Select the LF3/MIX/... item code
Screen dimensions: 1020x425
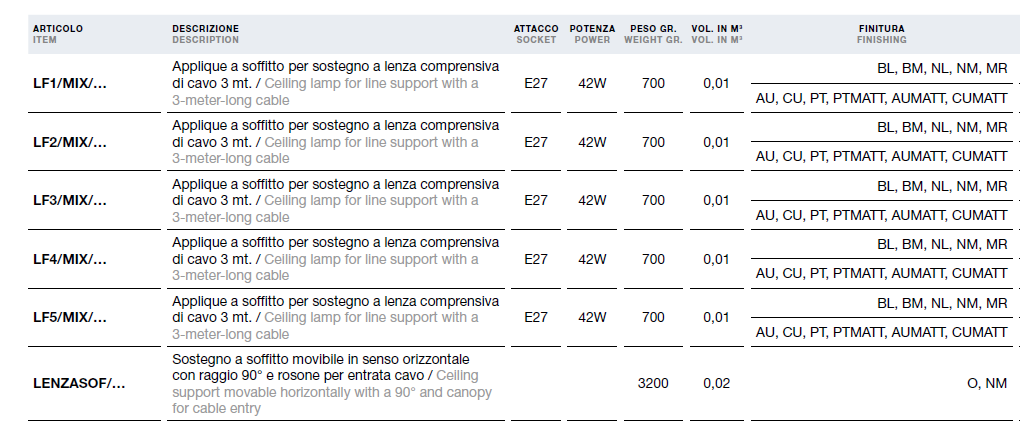[x=70, y=200]
